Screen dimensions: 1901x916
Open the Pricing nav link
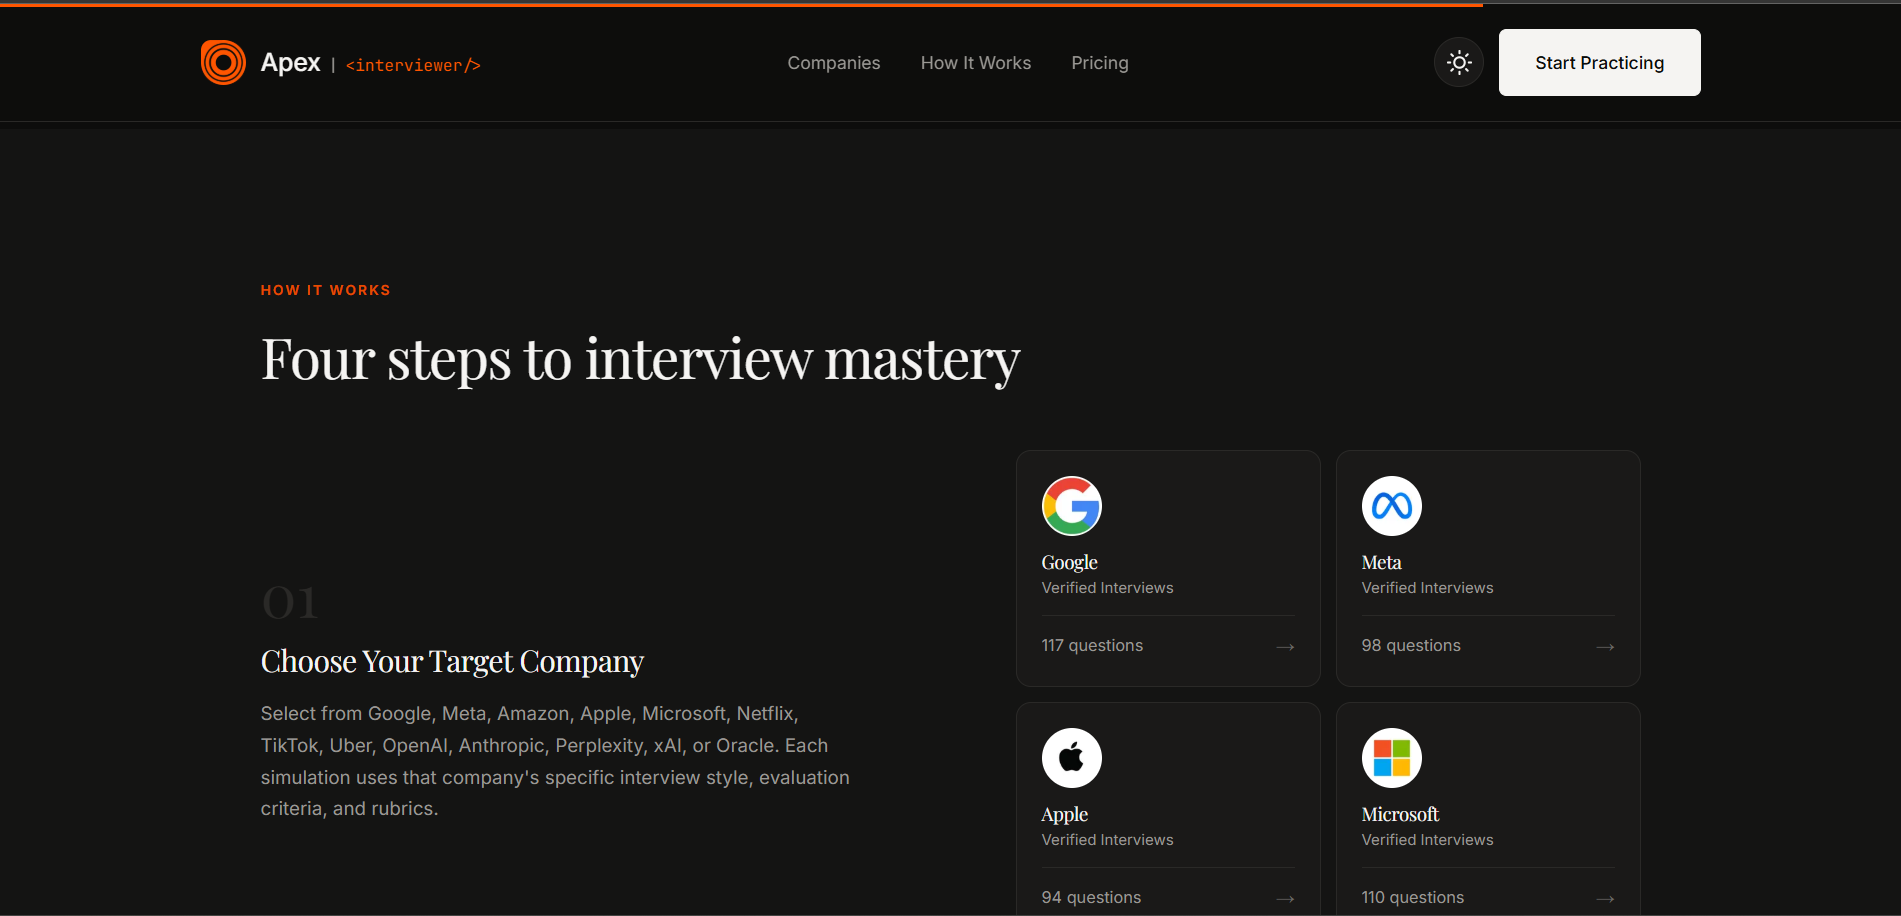pyautogui.click(x=1100, y=63)
